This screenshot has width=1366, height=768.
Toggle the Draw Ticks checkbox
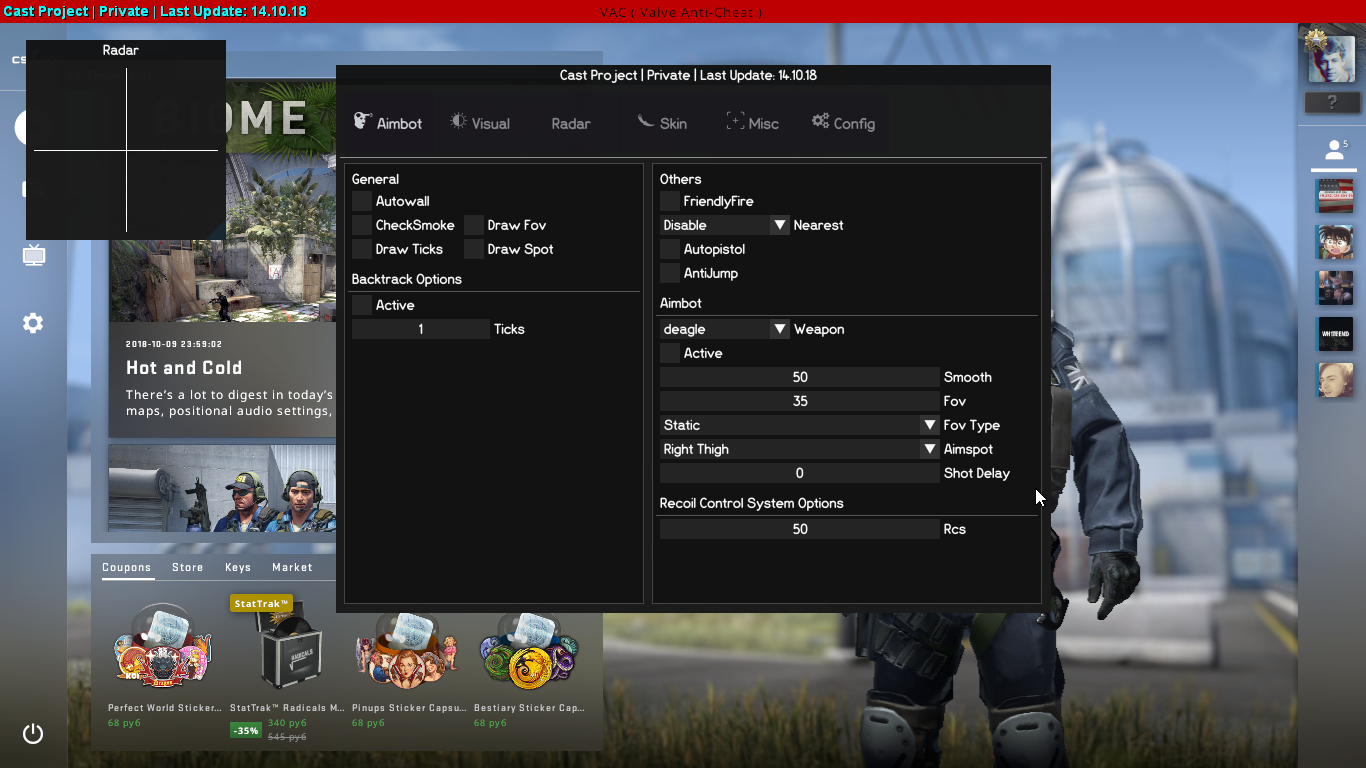pyautogui.click(x=362, y=249)
